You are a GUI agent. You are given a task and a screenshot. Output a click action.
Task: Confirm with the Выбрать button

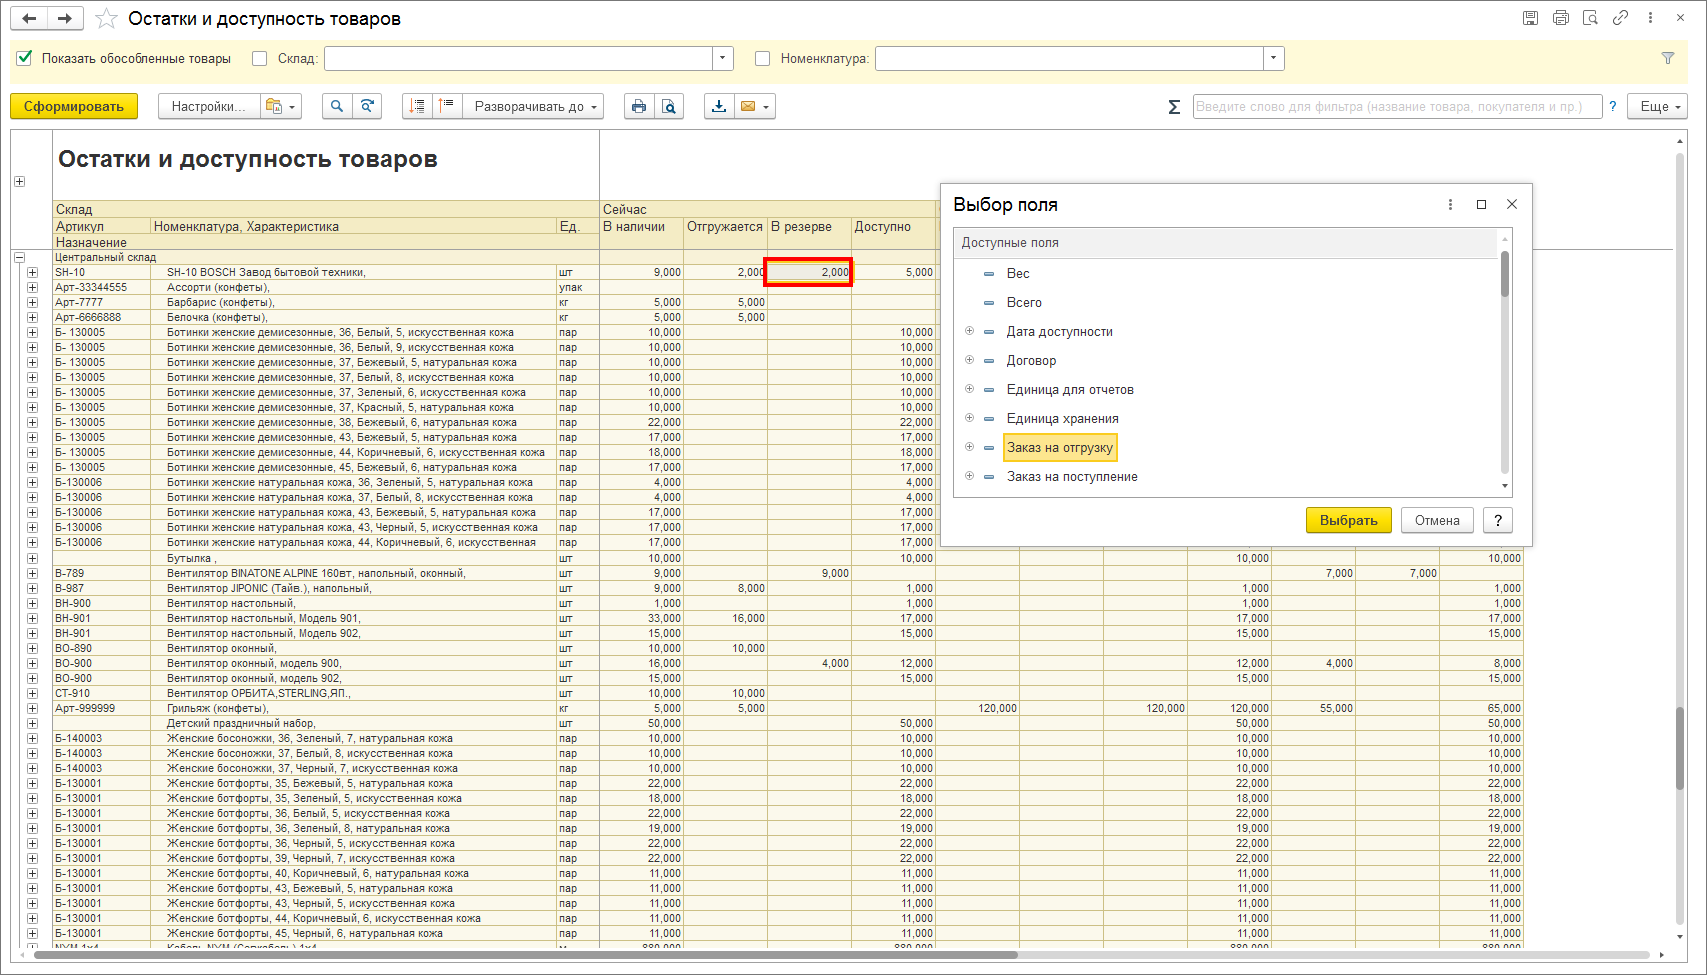1348,520
